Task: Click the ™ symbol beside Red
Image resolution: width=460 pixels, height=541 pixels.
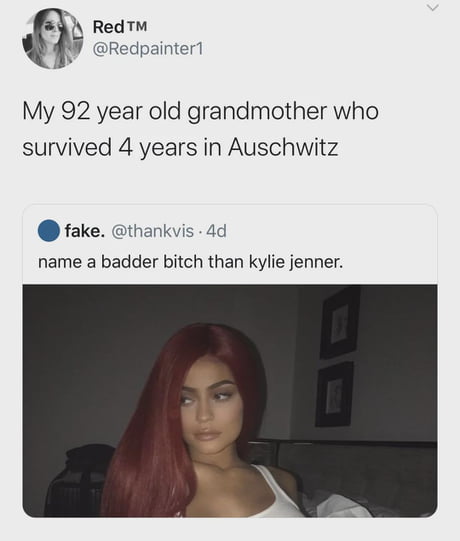Action: click(137, 26)
